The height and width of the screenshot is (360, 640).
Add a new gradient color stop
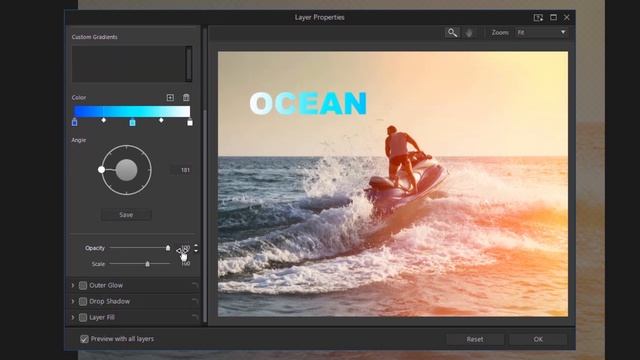(x=170, y=97)
